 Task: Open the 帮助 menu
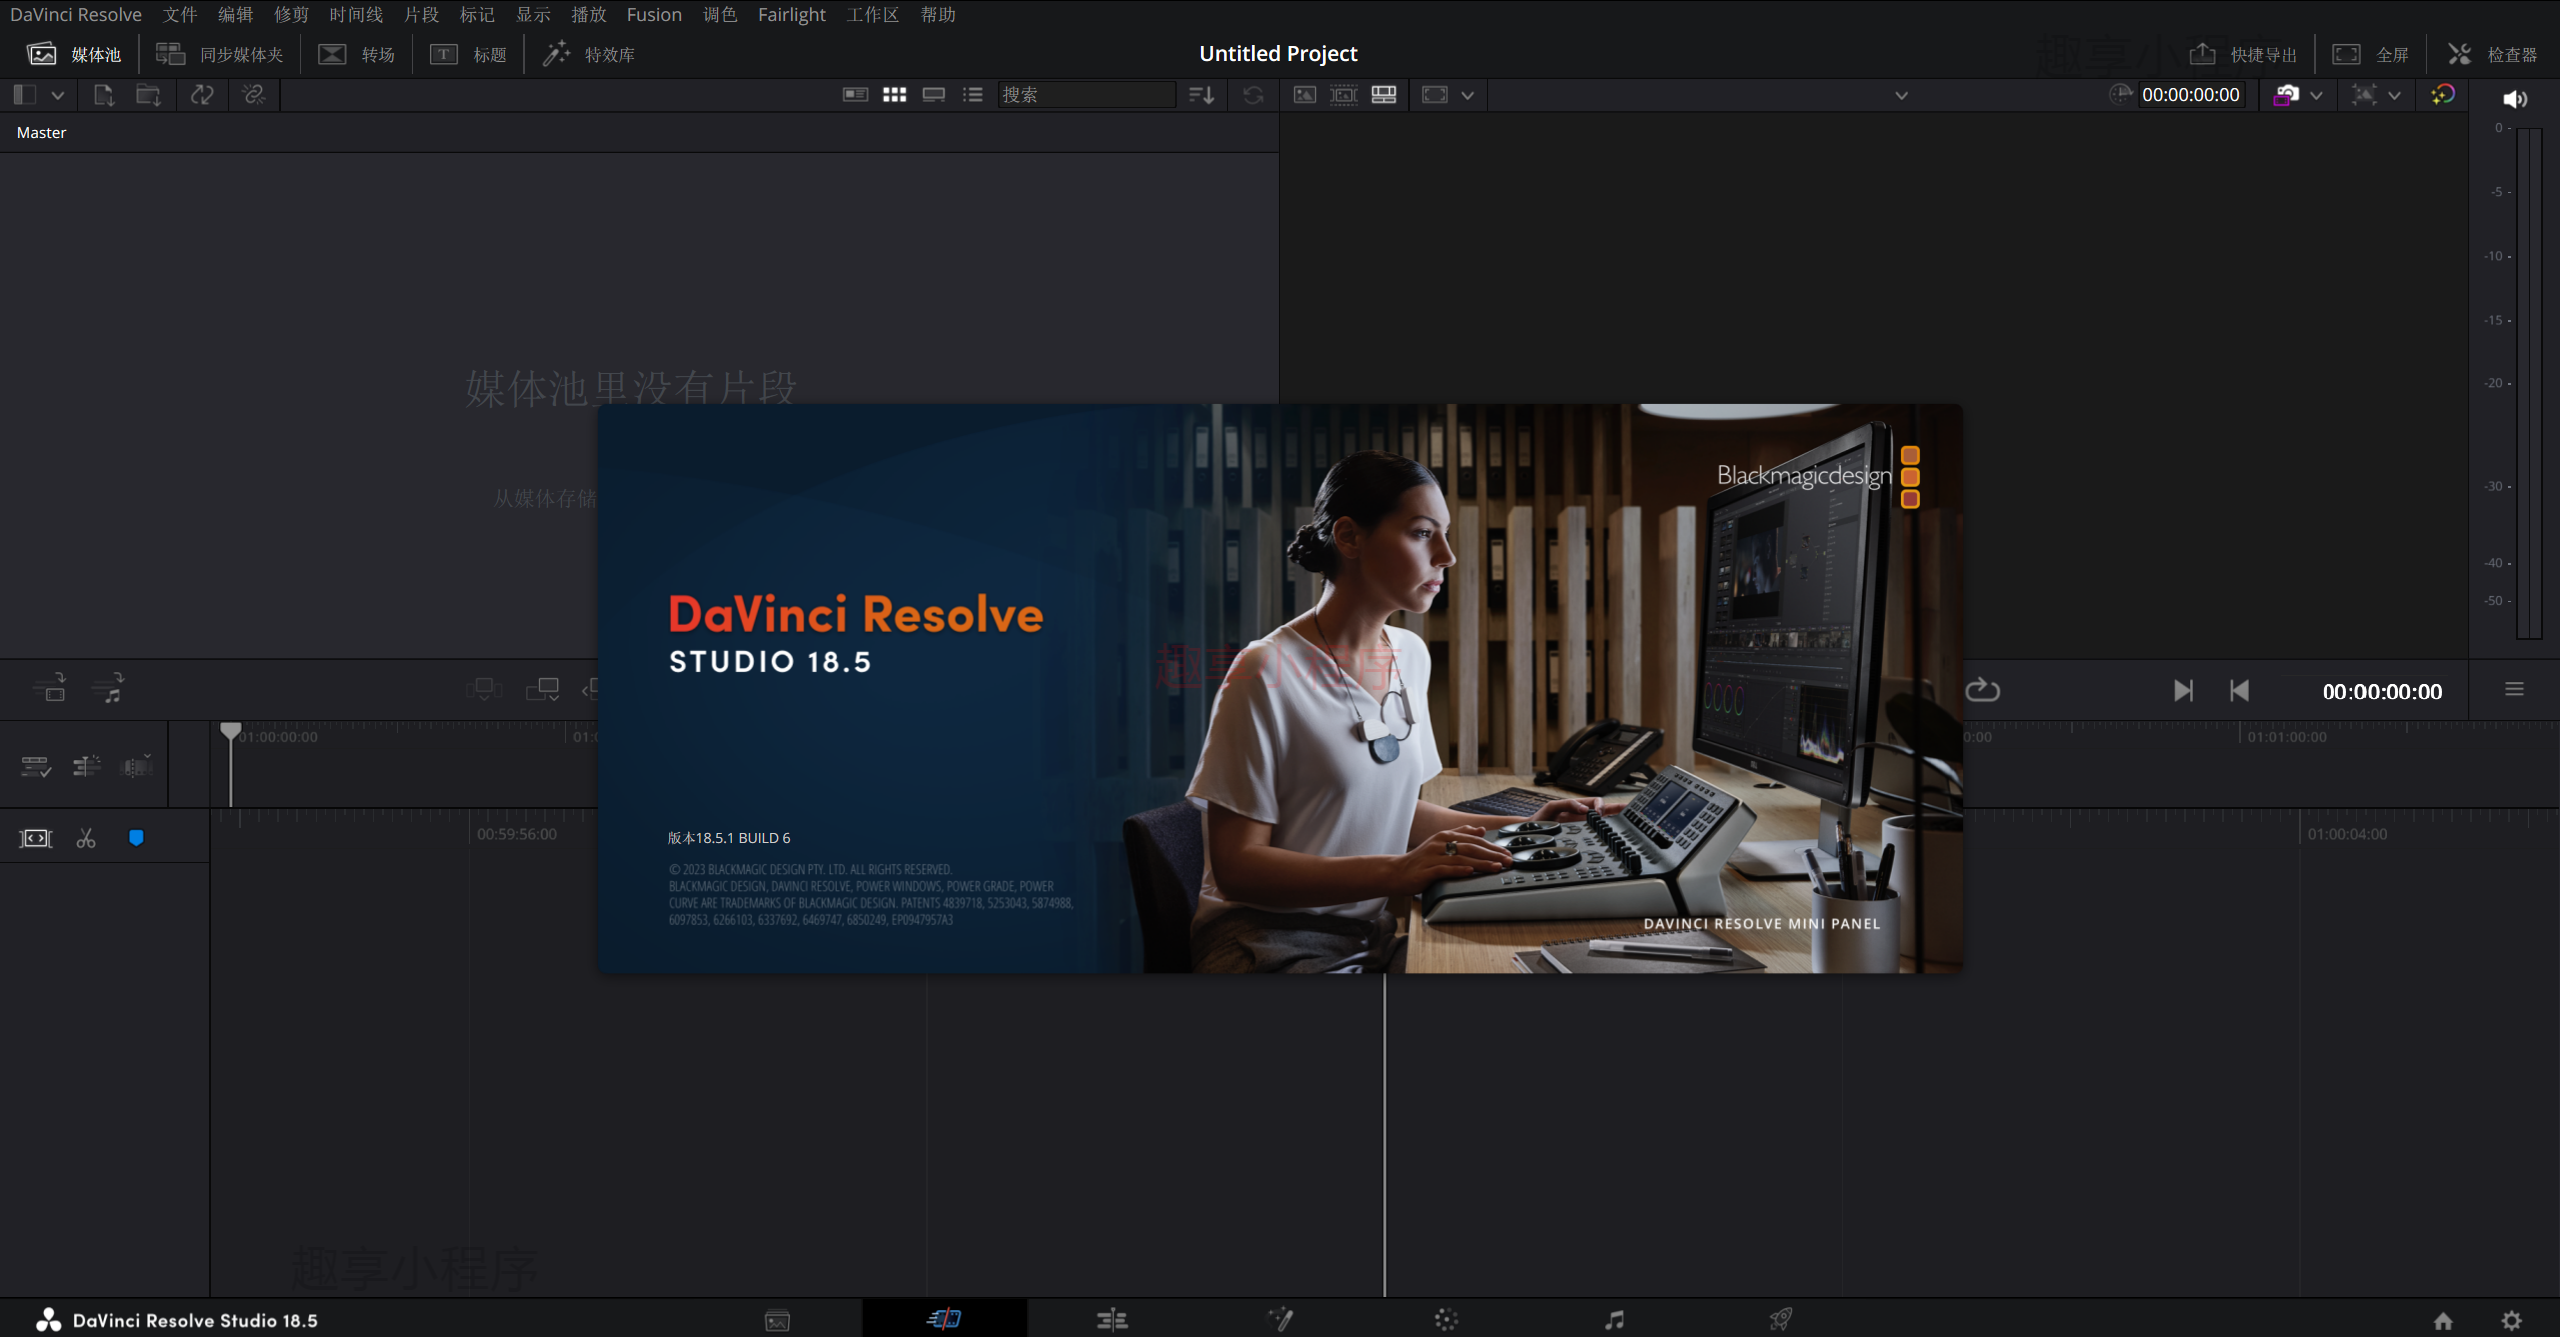tap(938, 15)
